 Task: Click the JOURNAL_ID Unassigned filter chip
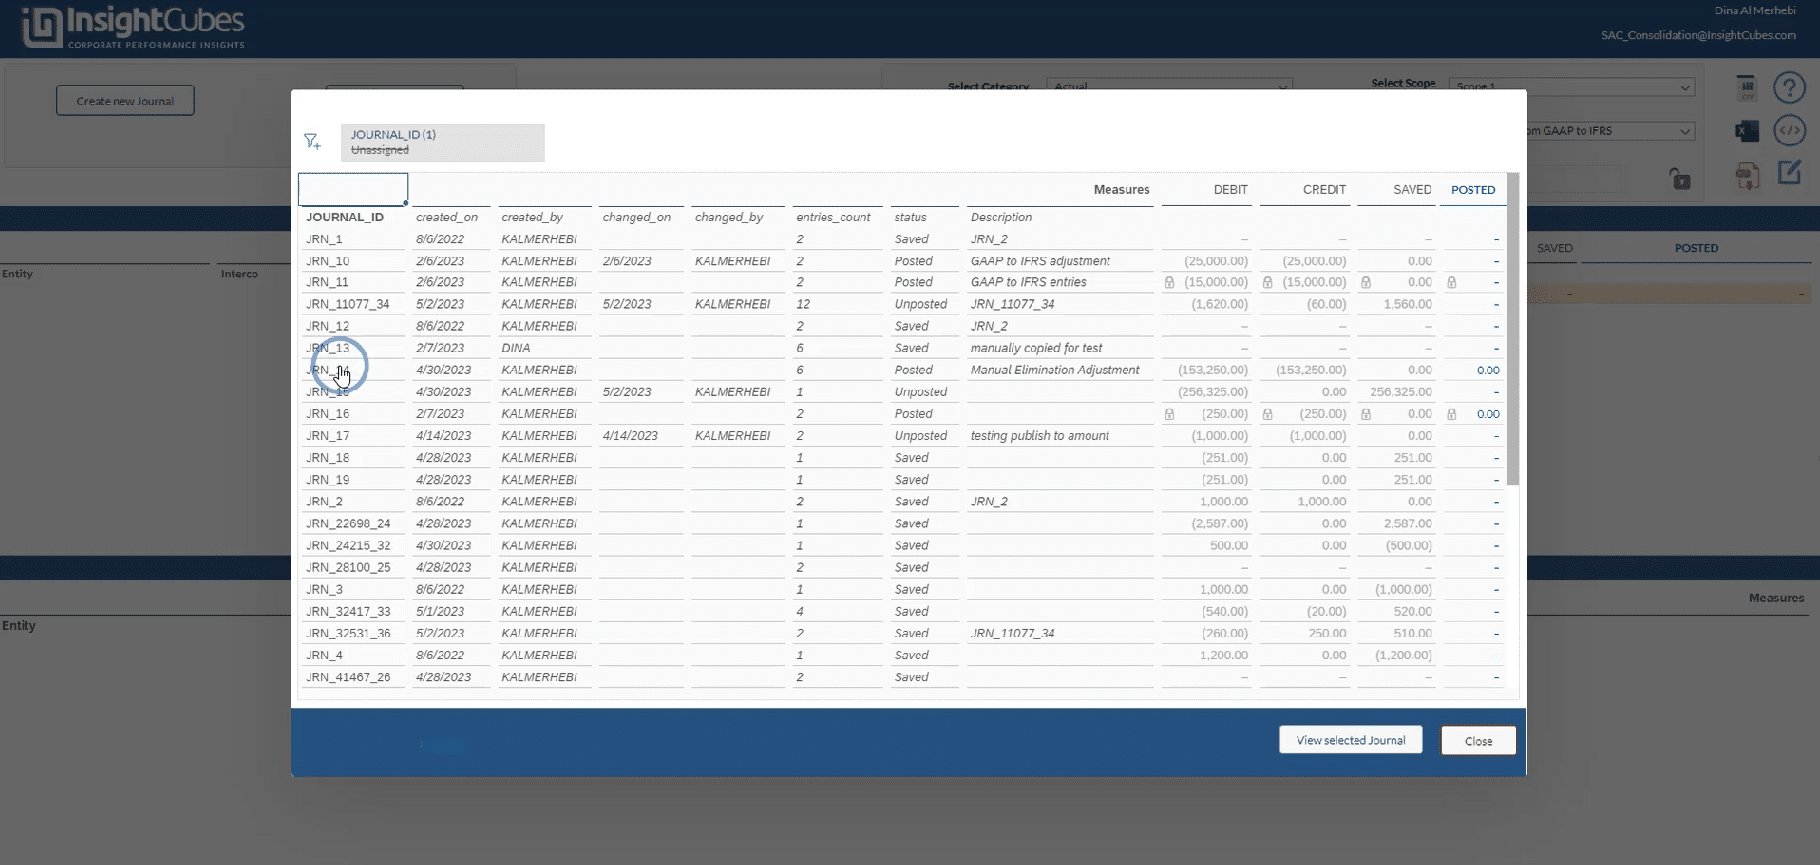click(x=442, y=142)
